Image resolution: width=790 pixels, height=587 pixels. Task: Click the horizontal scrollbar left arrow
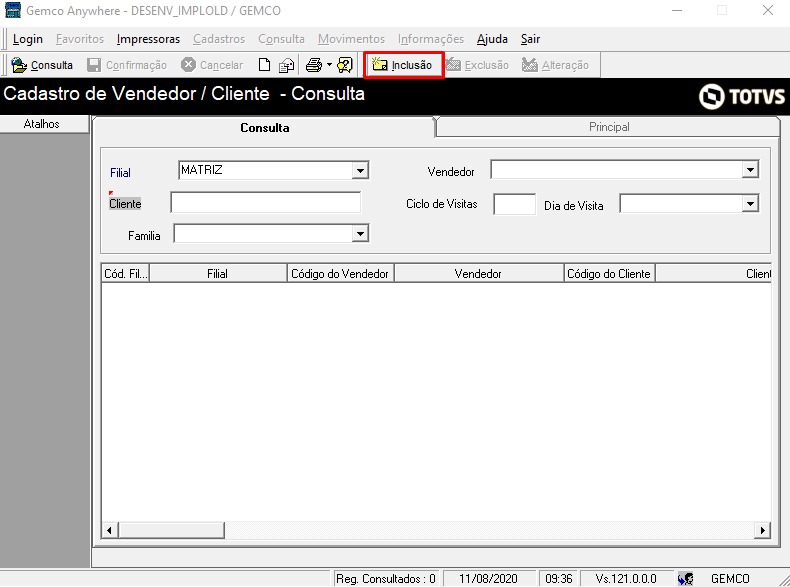click(x=110, y=530)
